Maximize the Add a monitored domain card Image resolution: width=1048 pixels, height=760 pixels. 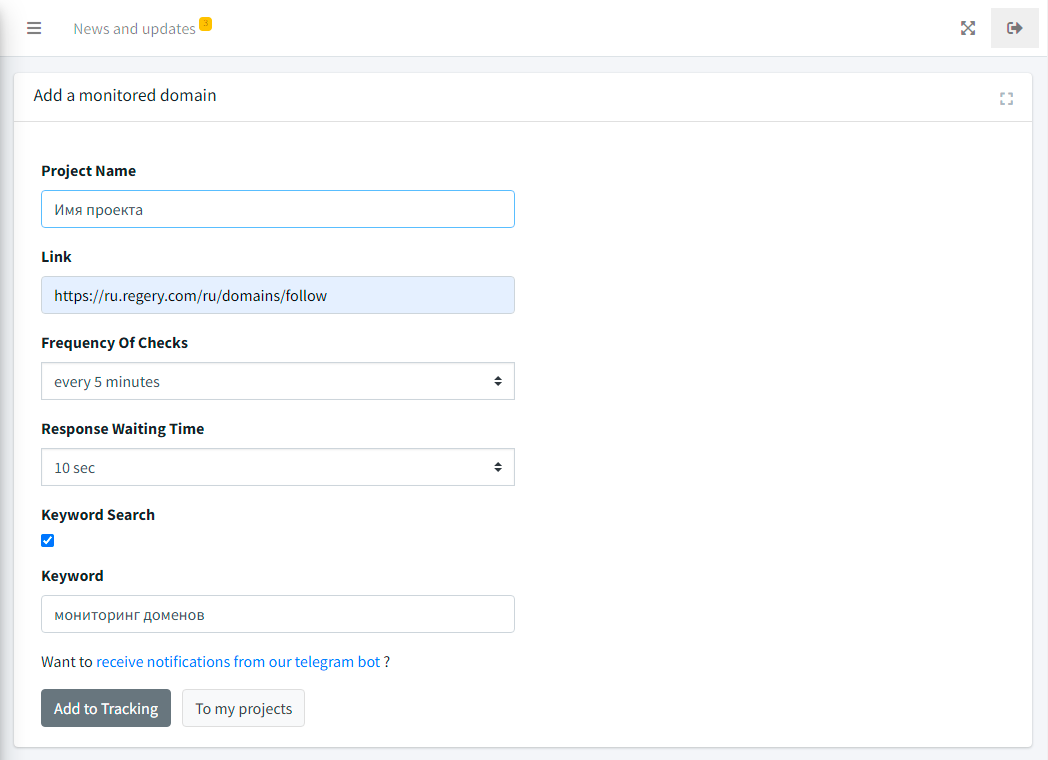pyautogui.click(x=1006, y=98)
